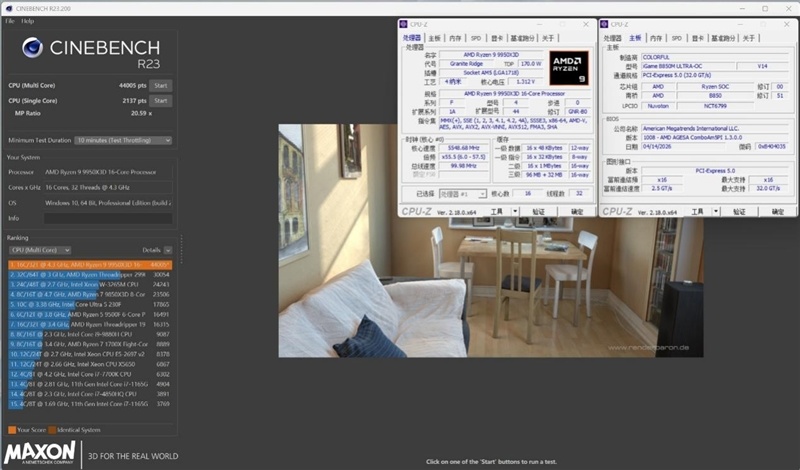
Task: Switch to 主板 tab in left CPU-Z window
Action: (x=434, y=38)
